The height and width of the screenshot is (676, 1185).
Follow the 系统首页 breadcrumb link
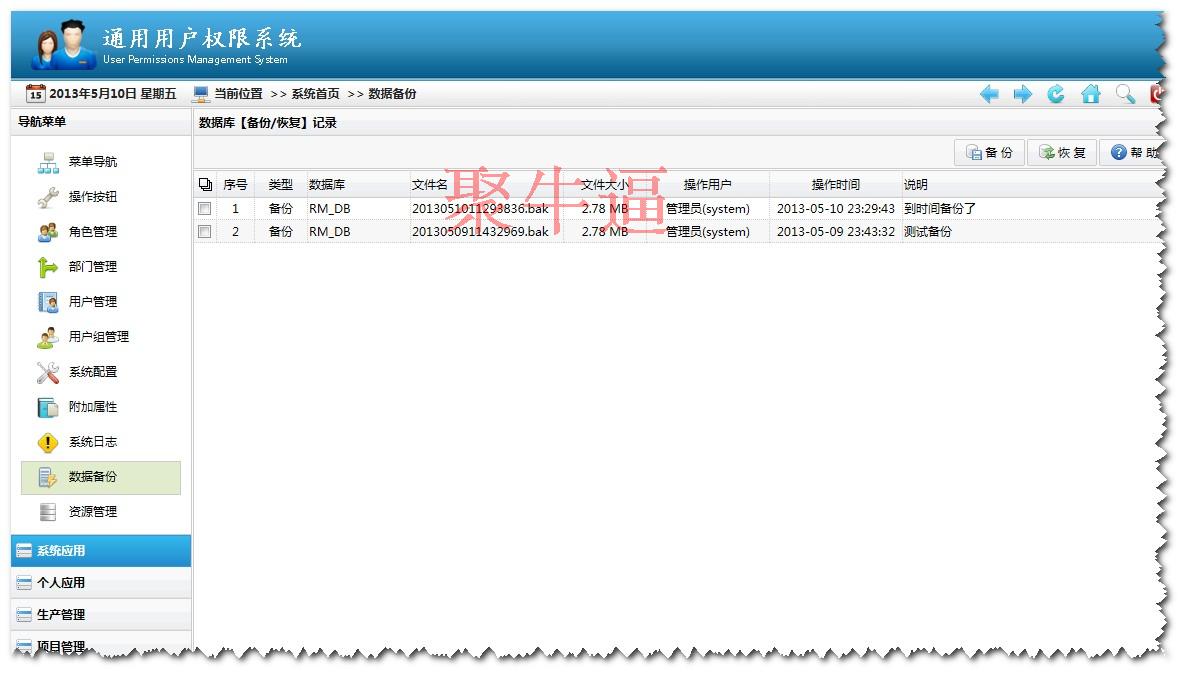pyautogui.click(x=315, y=94)
